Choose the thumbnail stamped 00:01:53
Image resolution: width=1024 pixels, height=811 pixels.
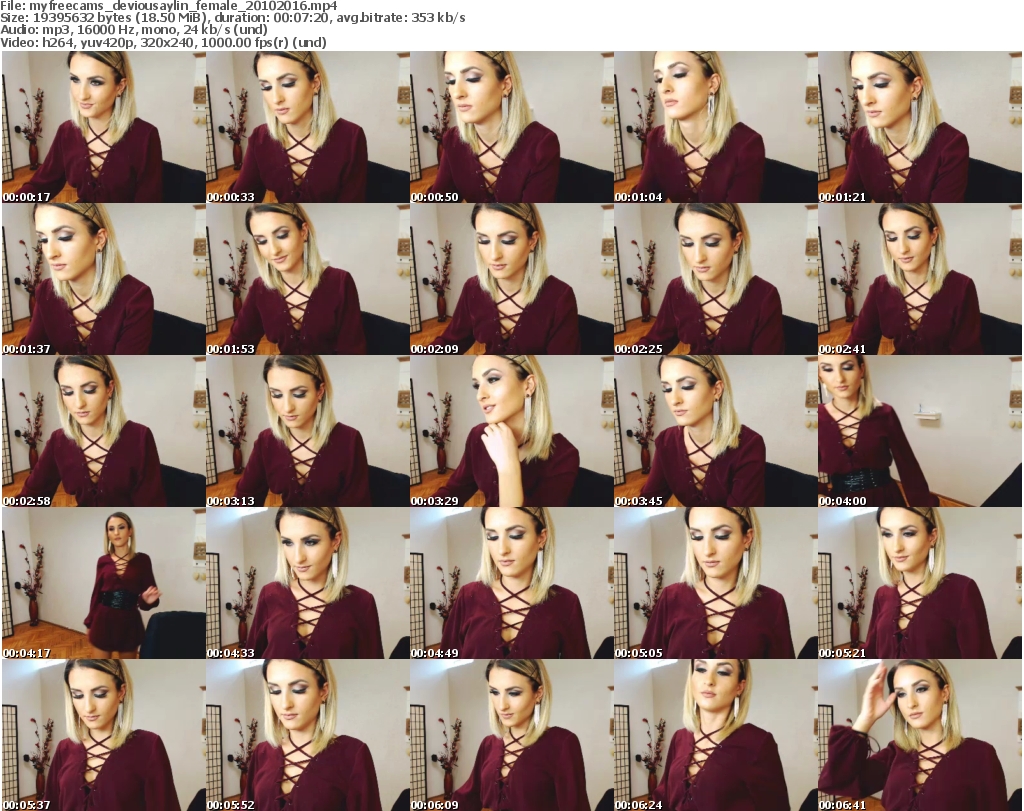(x=308, y=279)
